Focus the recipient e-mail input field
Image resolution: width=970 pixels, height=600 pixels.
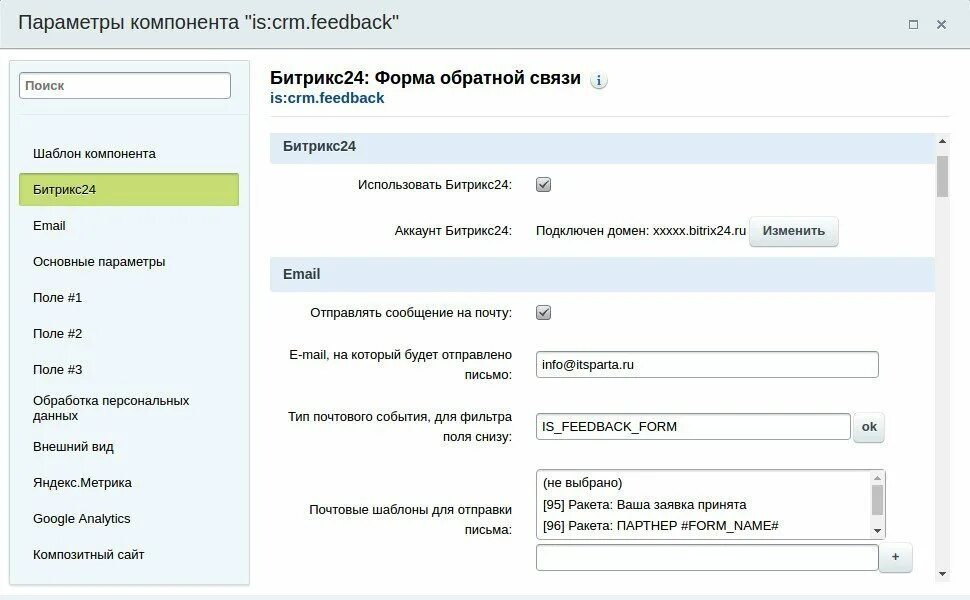point(706,365)
